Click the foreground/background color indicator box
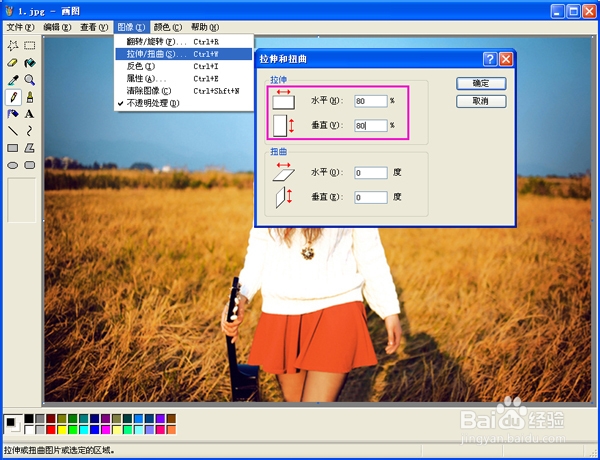 pos(13,424)
